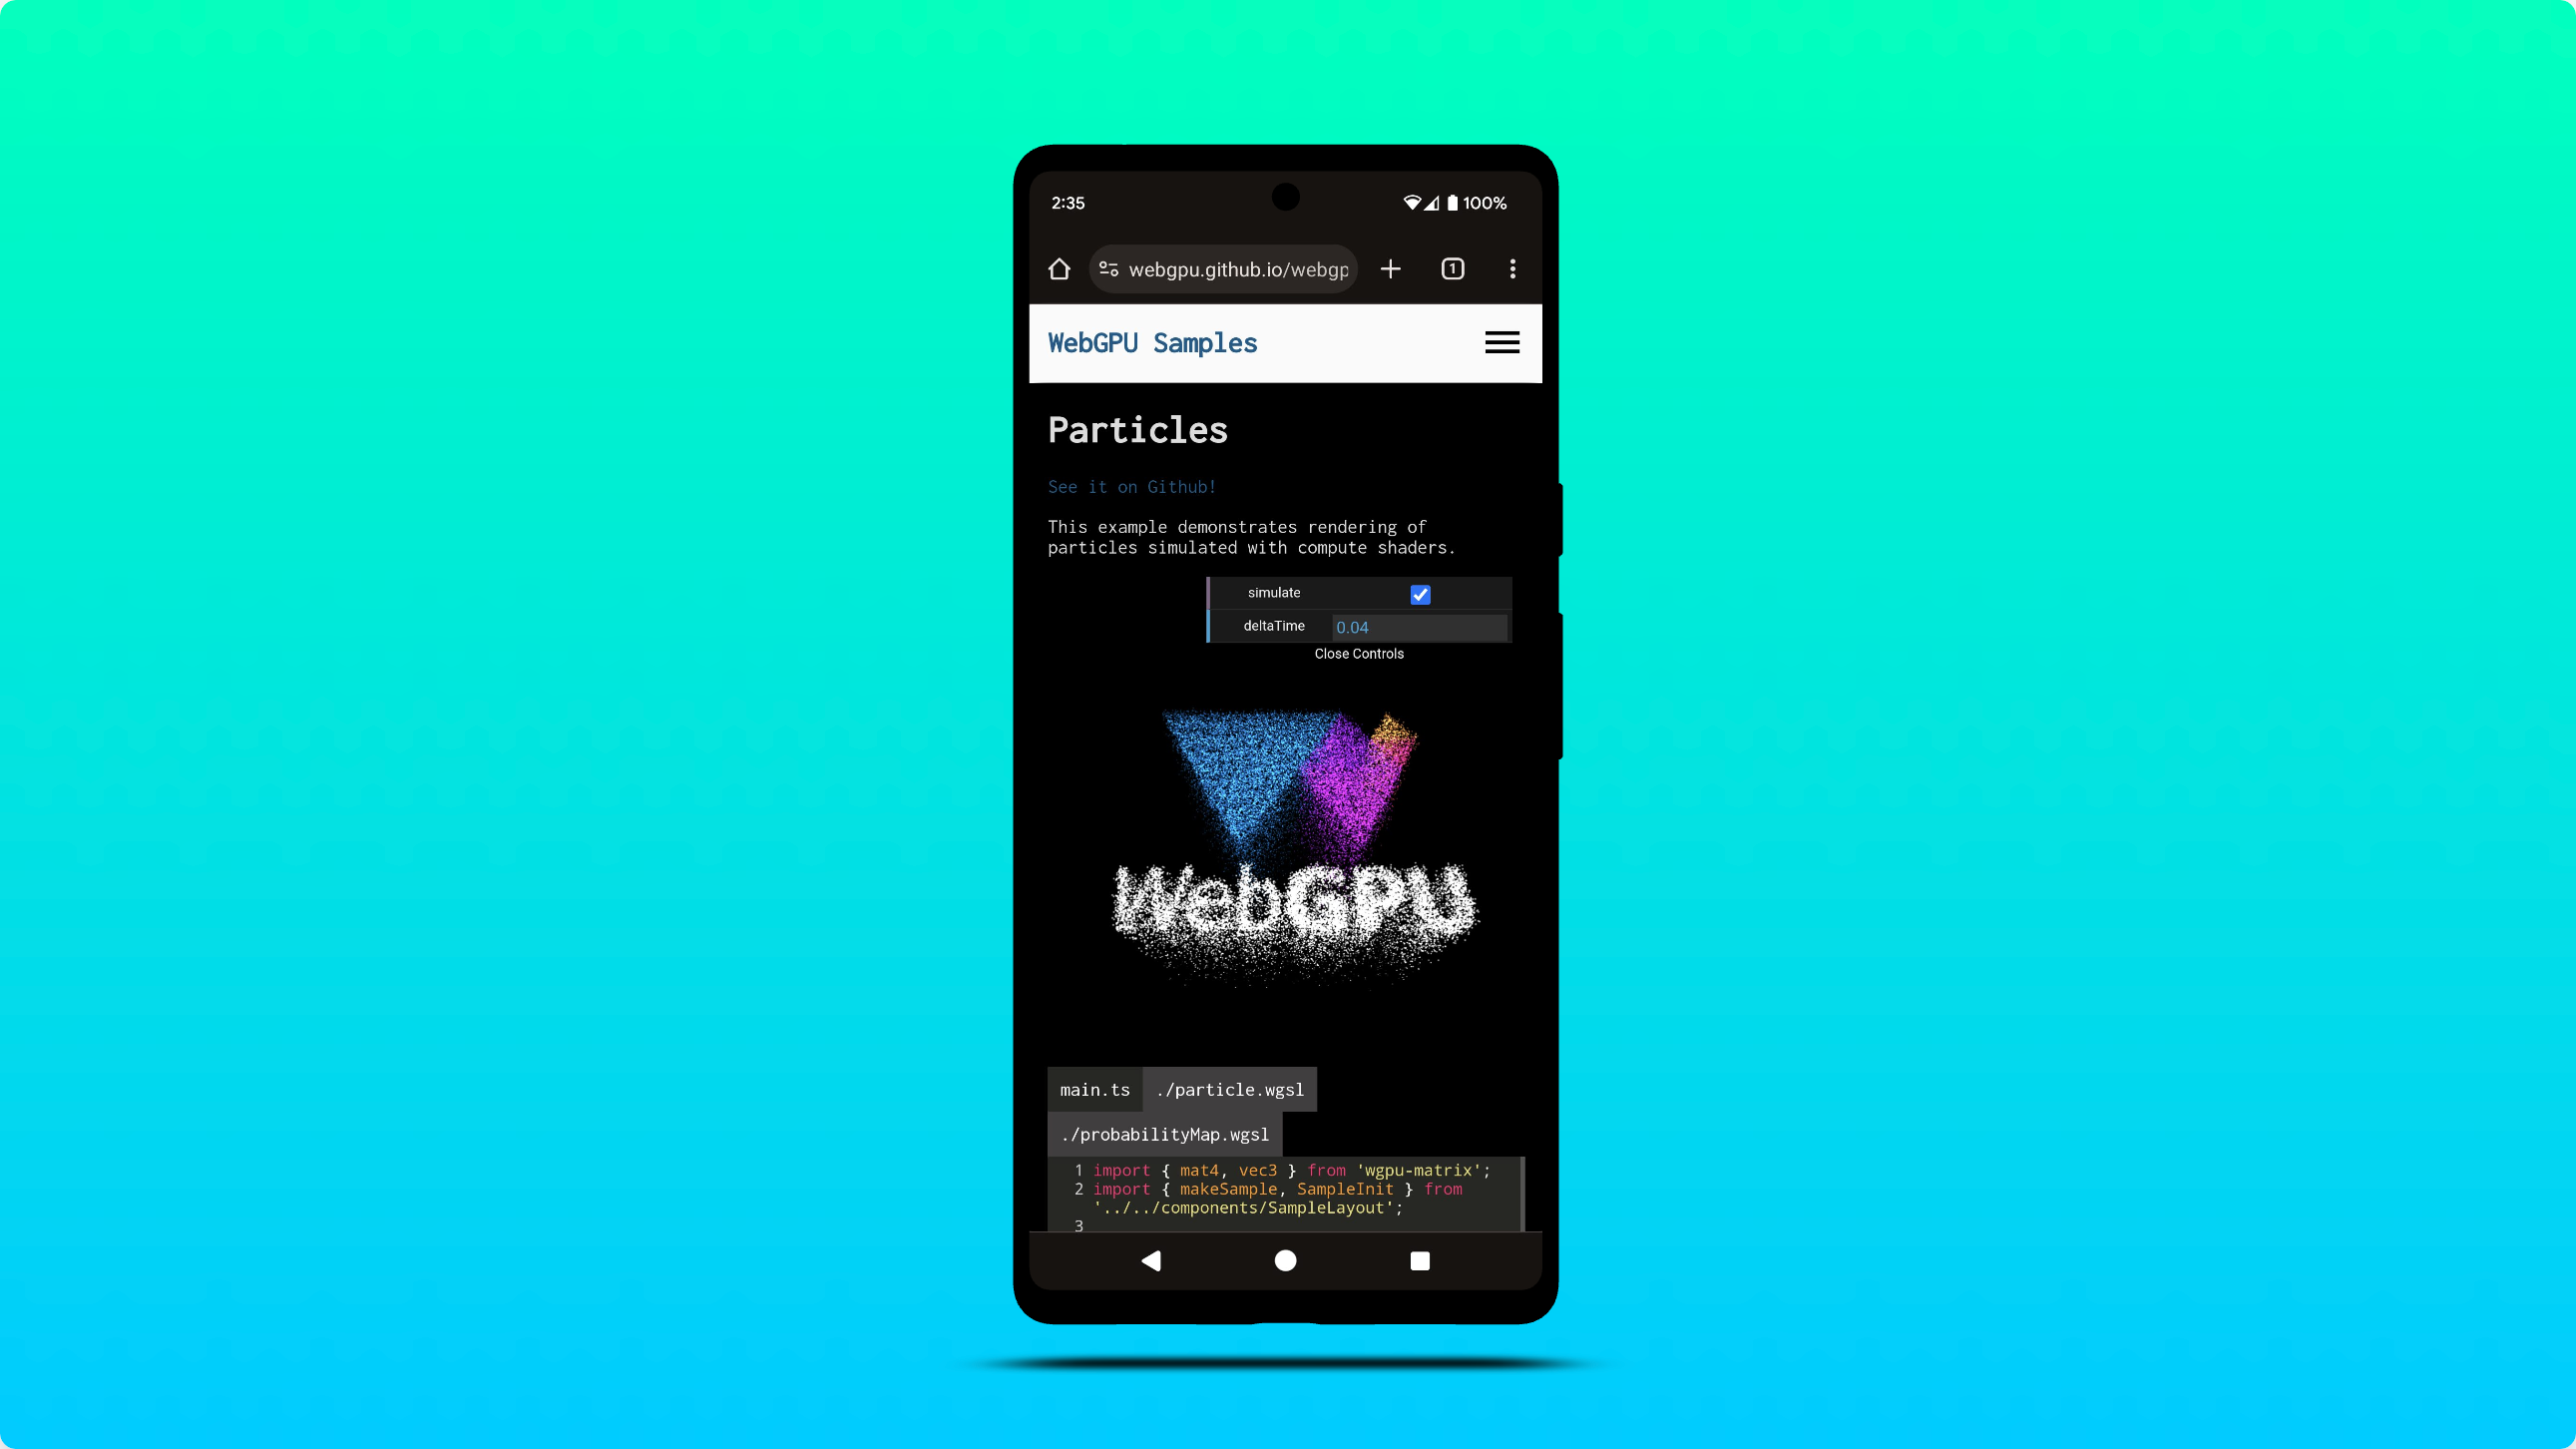Click the new tab plus icon

(x=1393, y=268)
